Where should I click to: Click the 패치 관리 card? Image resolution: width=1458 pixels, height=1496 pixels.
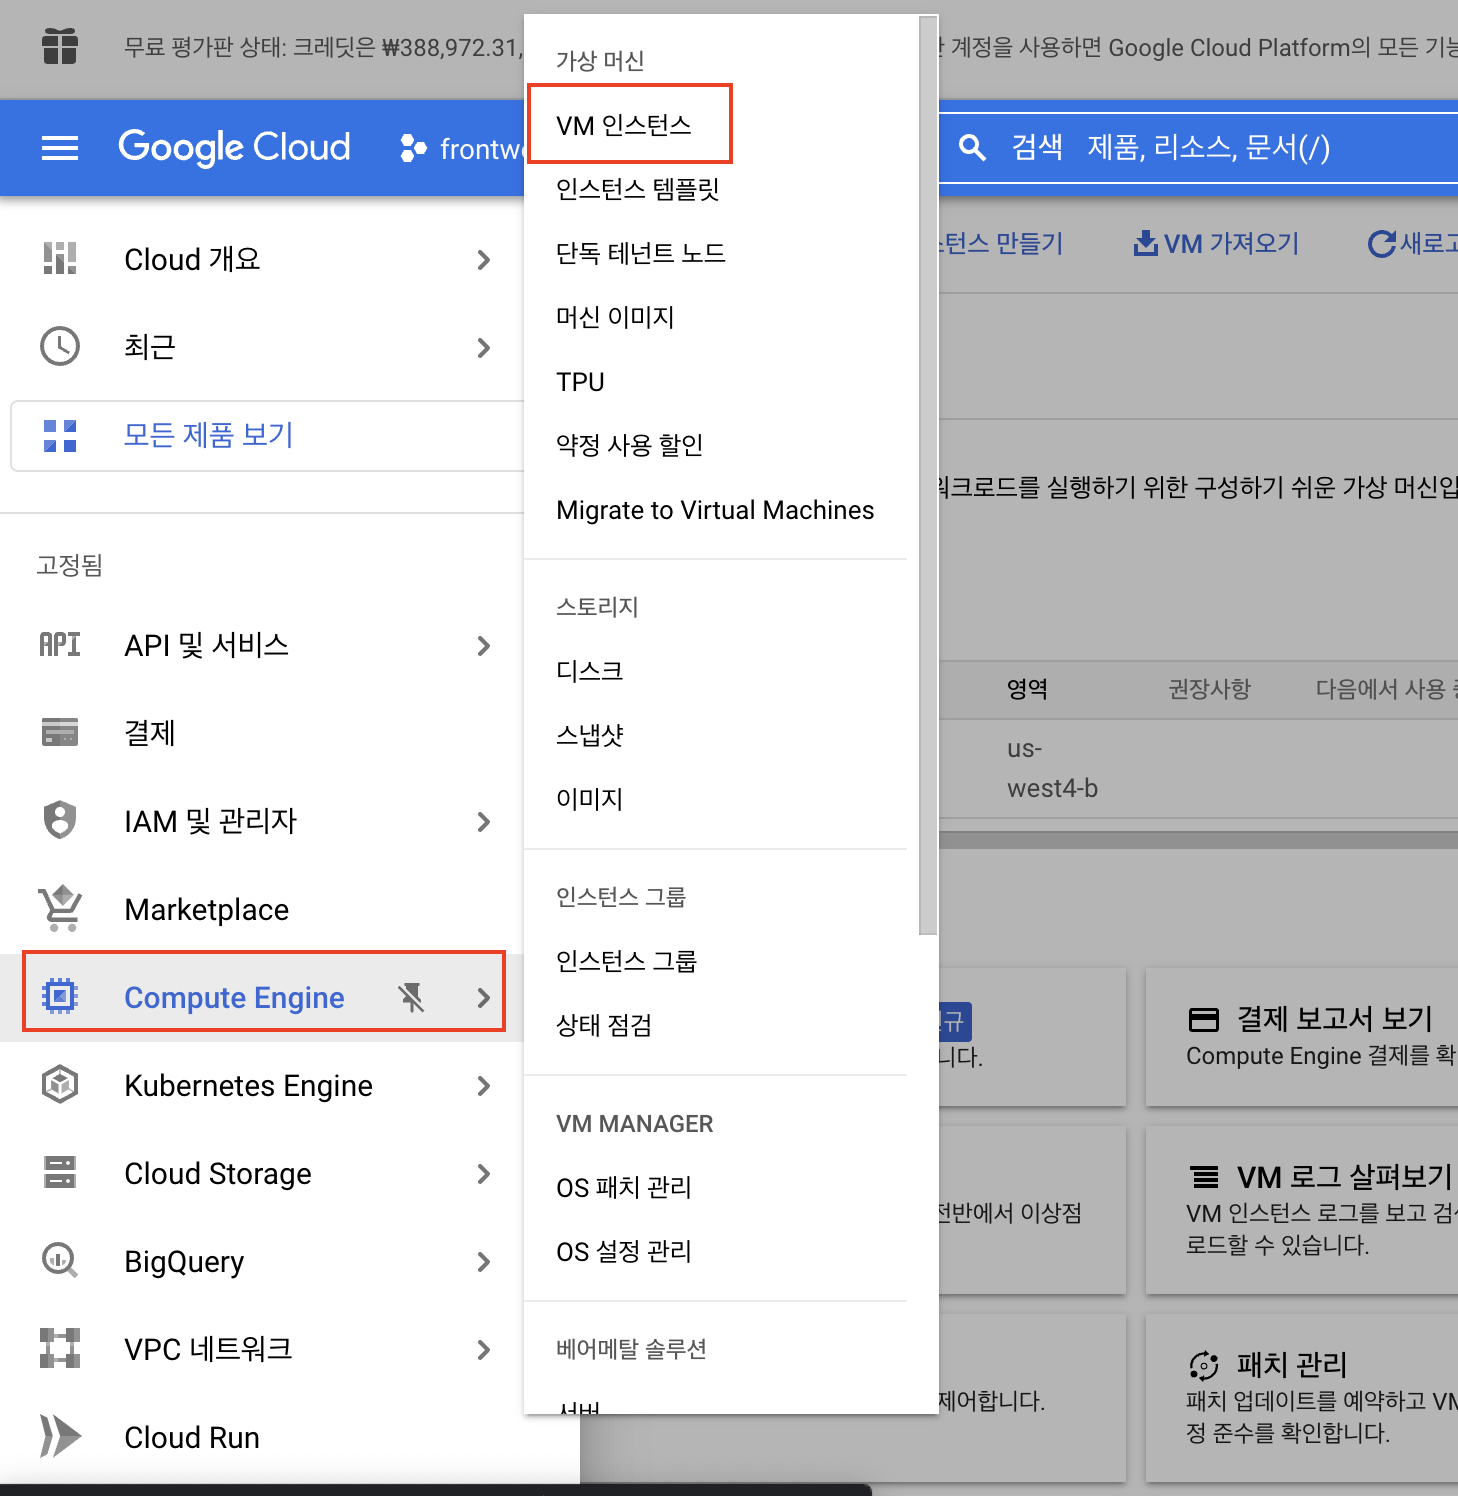(1302, 1397)
